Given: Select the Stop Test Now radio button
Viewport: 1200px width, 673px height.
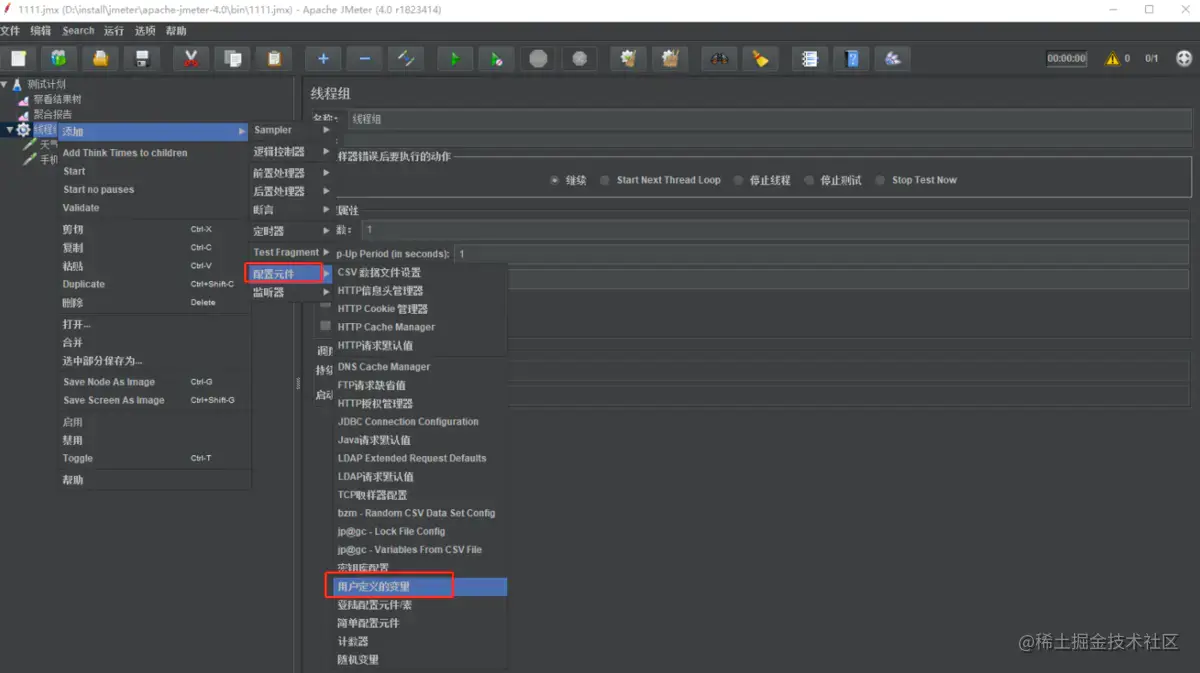Looking at the screenshot, I should (881, 180).
